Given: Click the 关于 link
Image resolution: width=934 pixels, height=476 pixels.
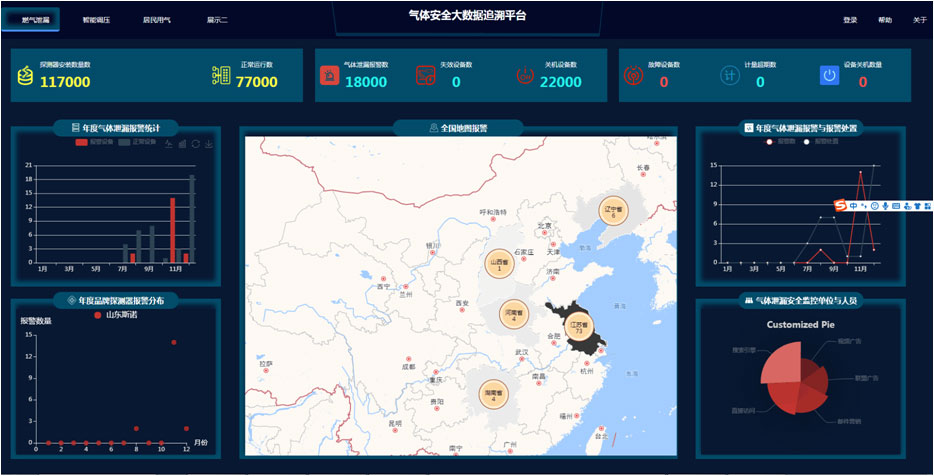Looking at the screenshot, I should pos(920,20).
